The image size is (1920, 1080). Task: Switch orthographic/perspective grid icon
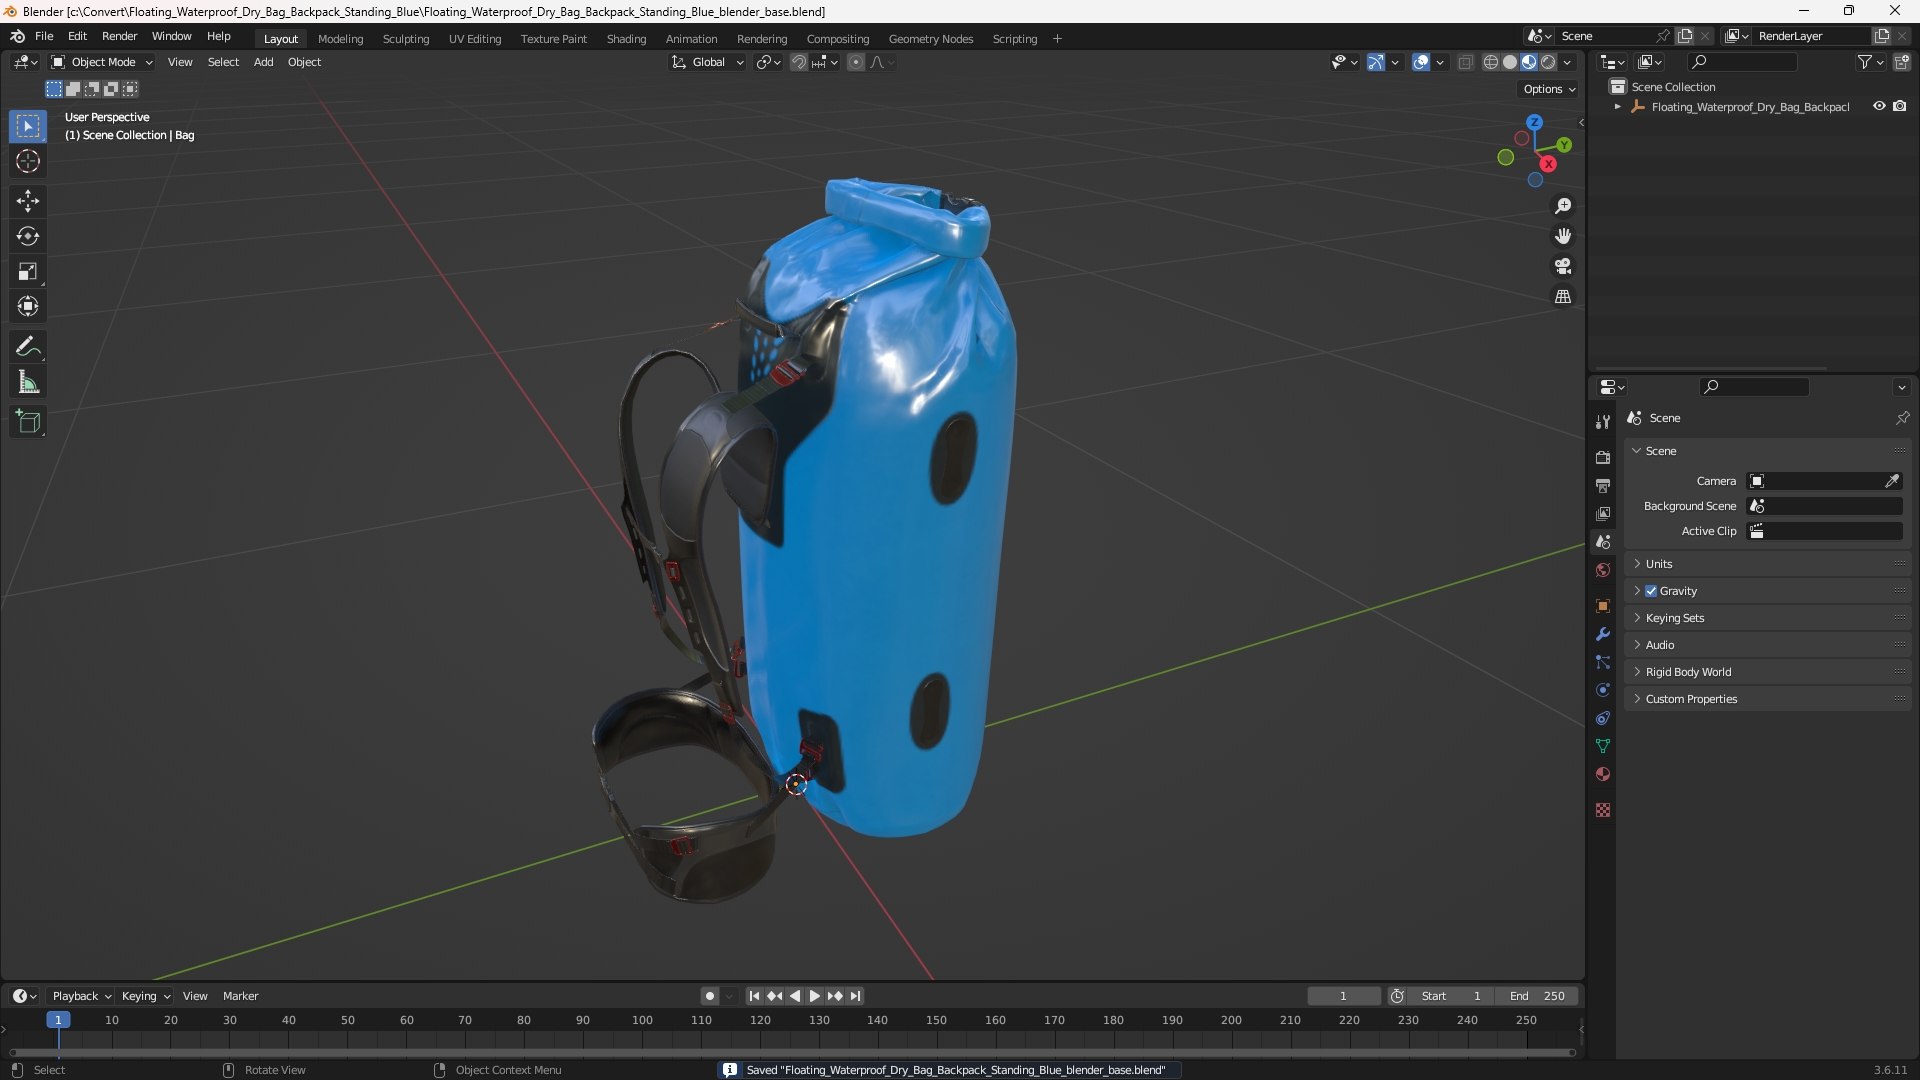pos(1563,296)
